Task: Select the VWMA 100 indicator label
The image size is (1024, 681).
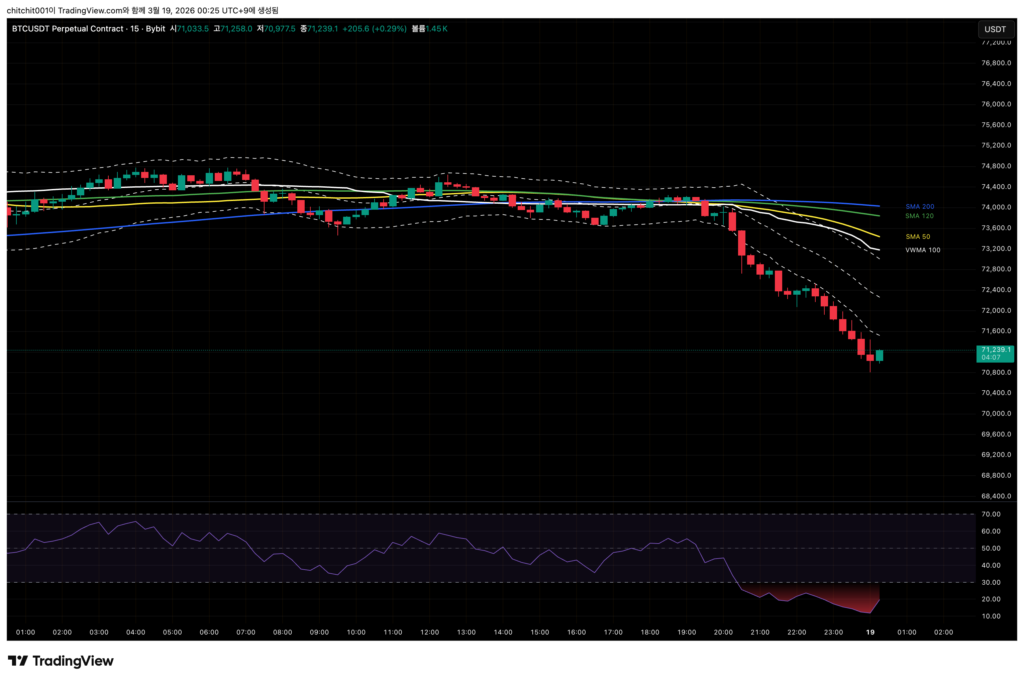Action: point(922,249)
